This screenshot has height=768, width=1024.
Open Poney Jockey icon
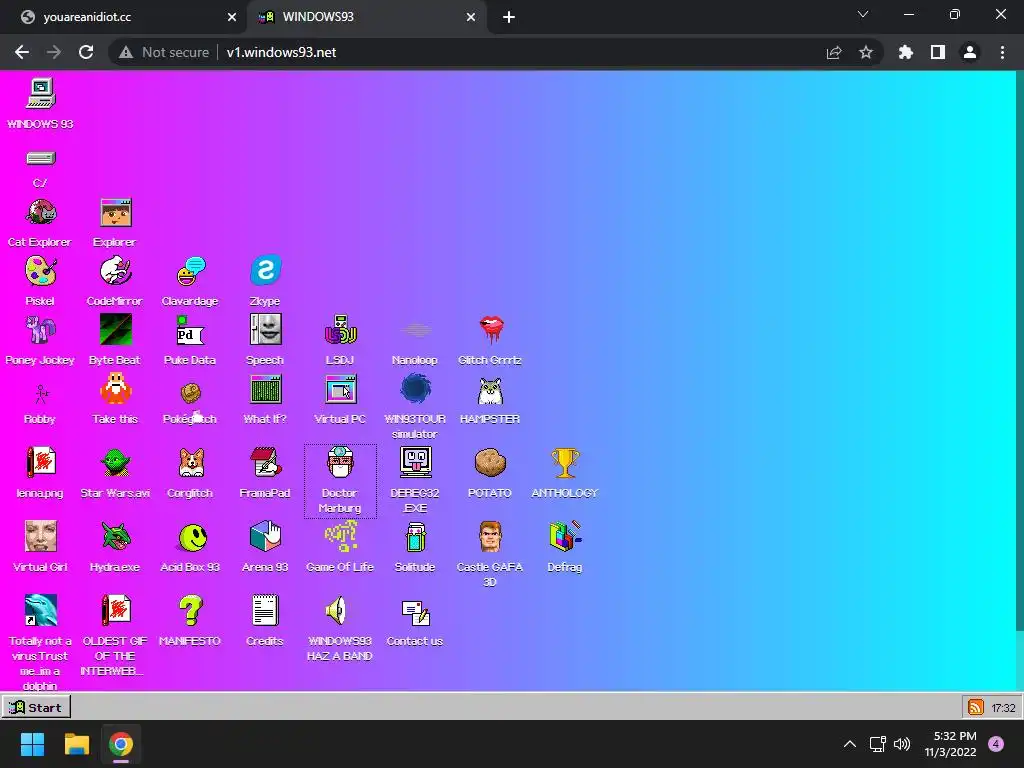pyautogui.click(x=40, y=330)
